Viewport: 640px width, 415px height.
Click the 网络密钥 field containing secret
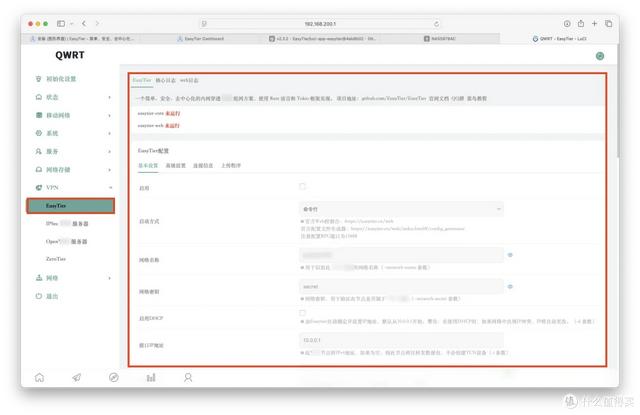(401, 286)
